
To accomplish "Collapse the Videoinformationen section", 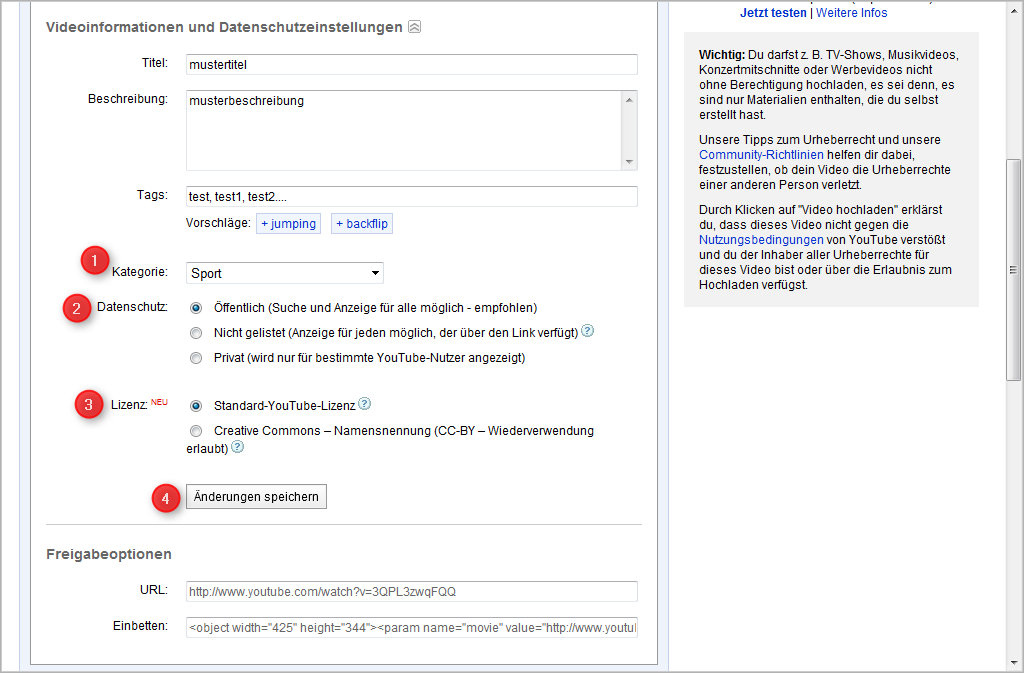I will (x=414, y=28).
